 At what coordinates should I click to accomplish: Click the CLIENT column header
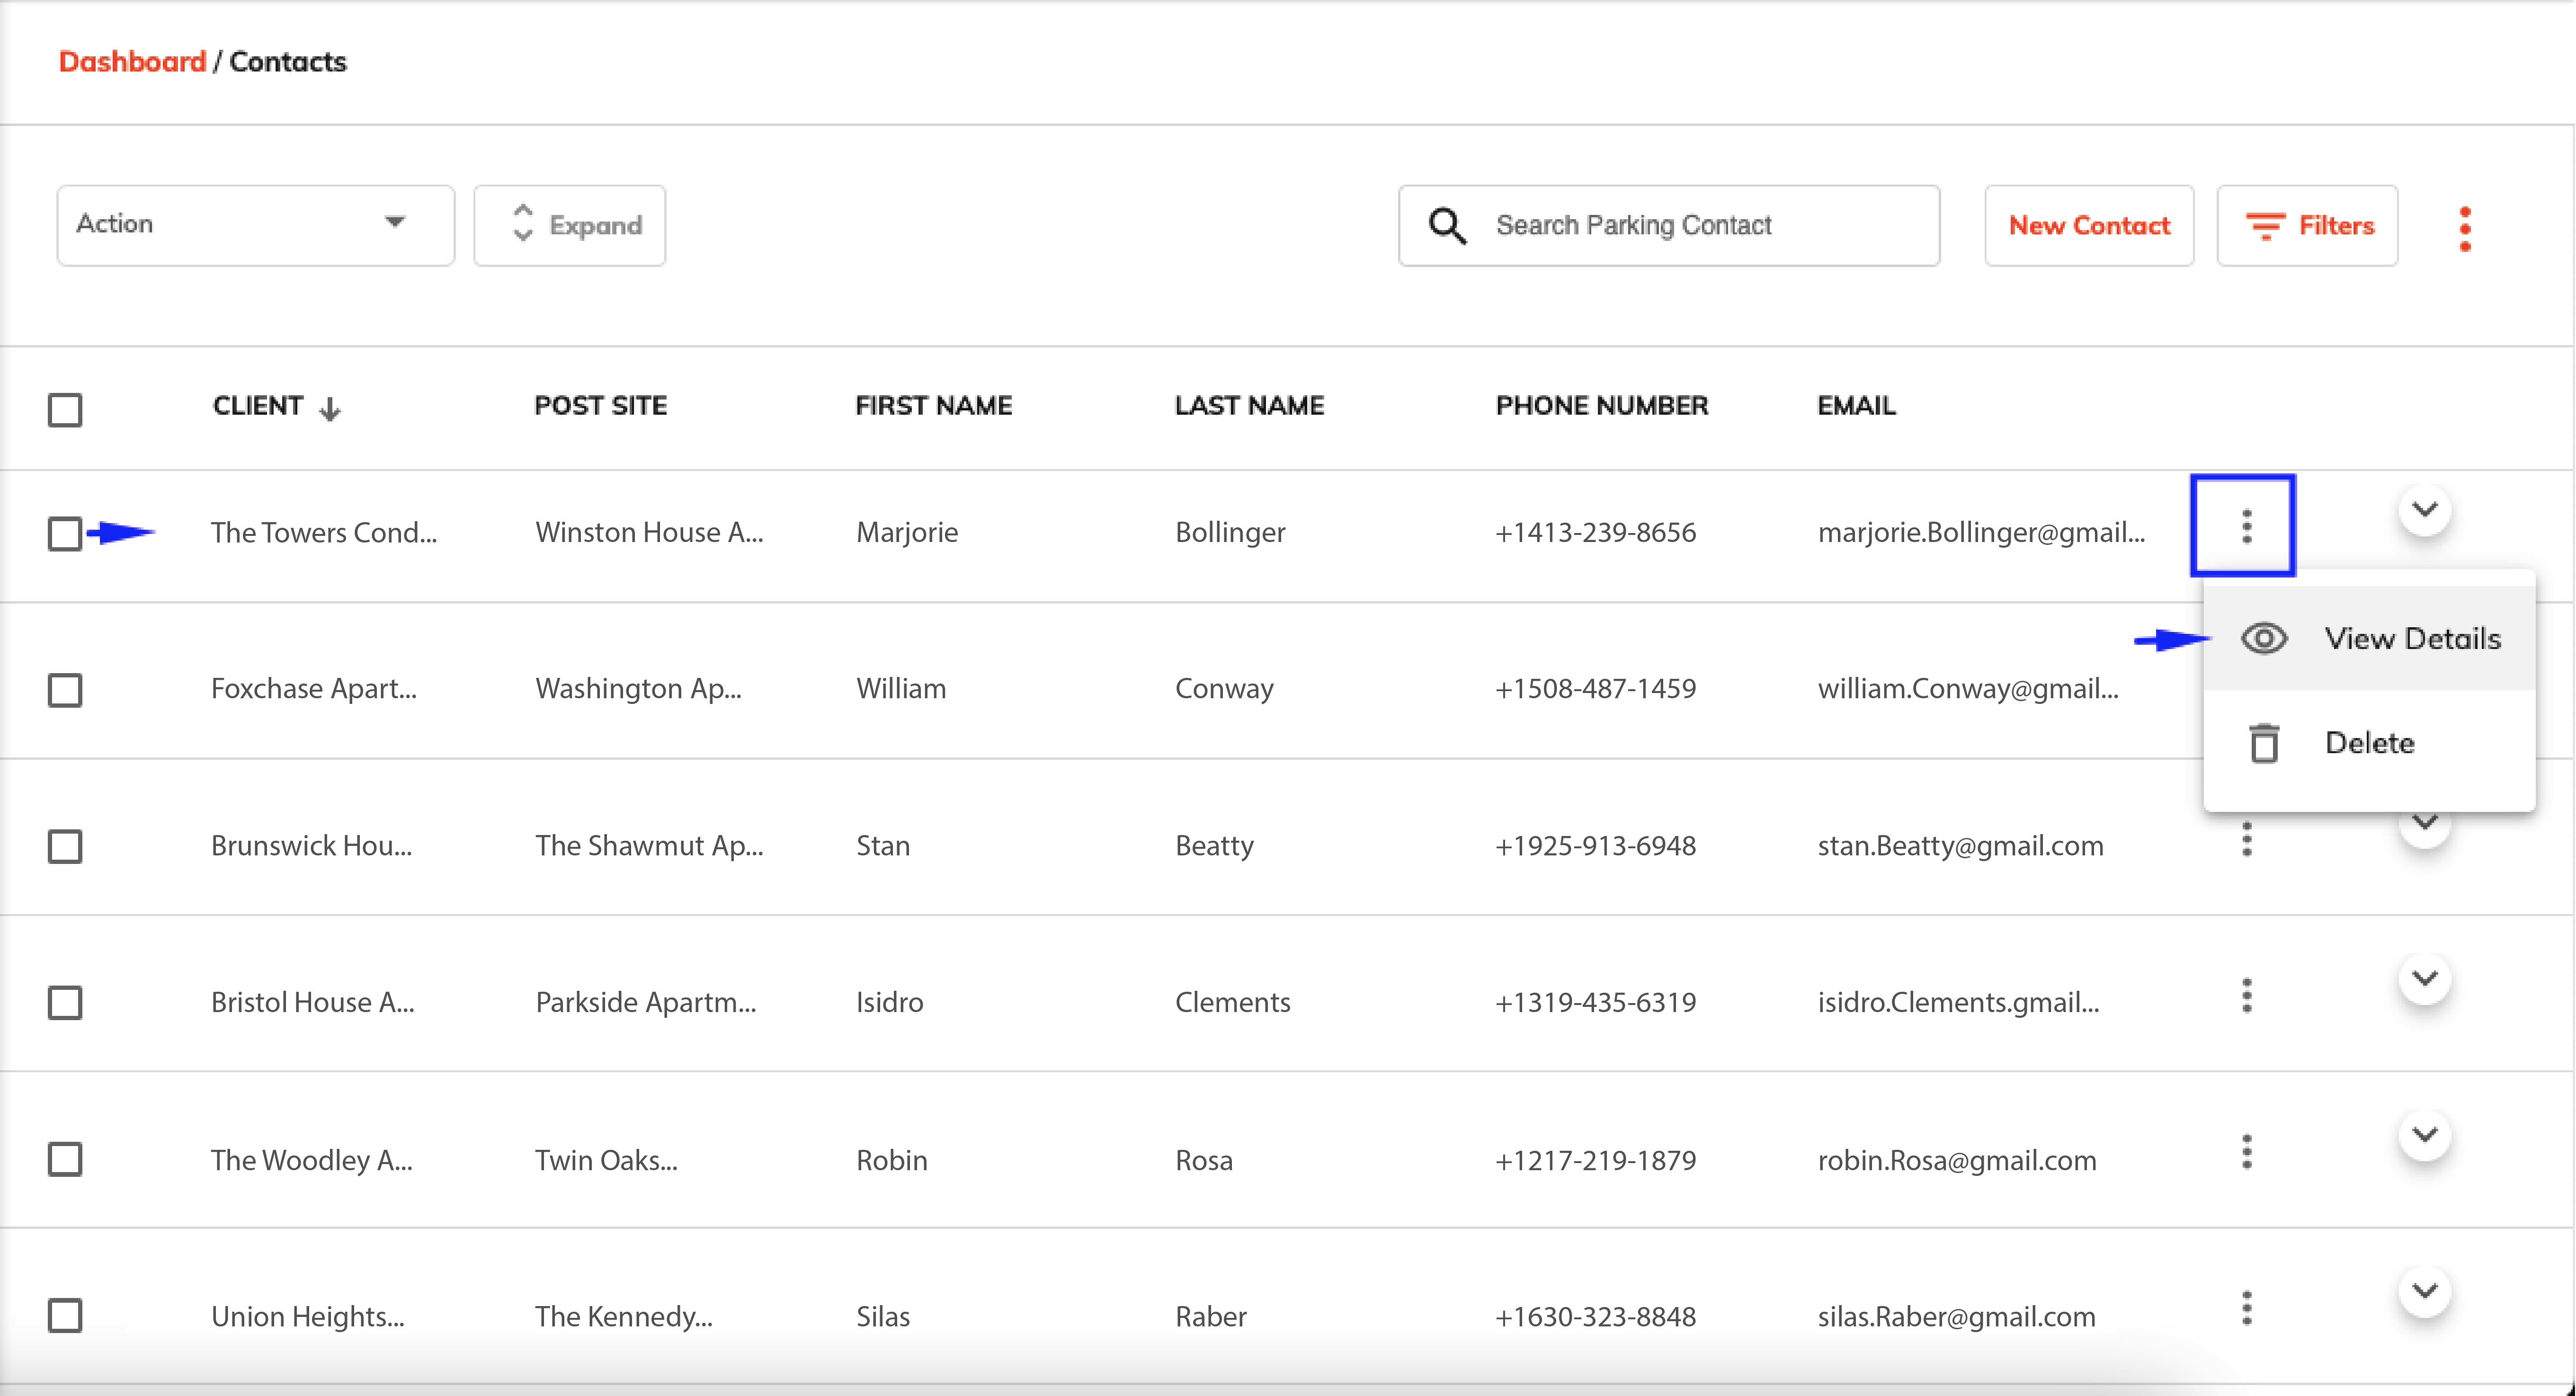click(257, 405)
